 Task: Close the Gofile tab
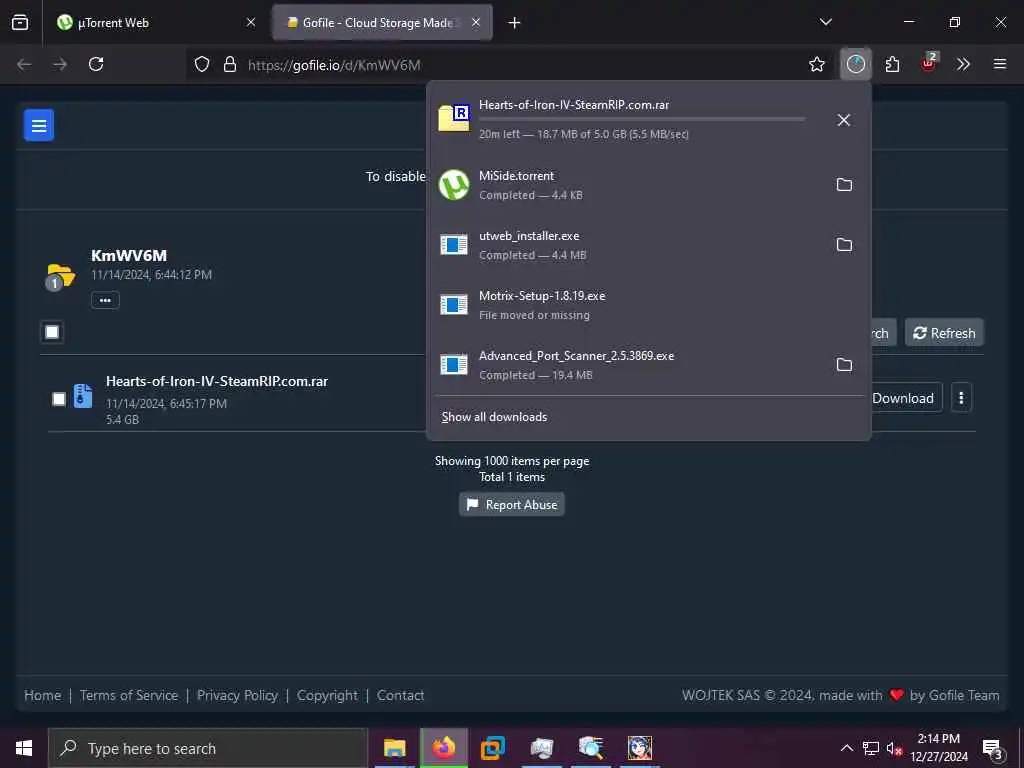[476, 23]
